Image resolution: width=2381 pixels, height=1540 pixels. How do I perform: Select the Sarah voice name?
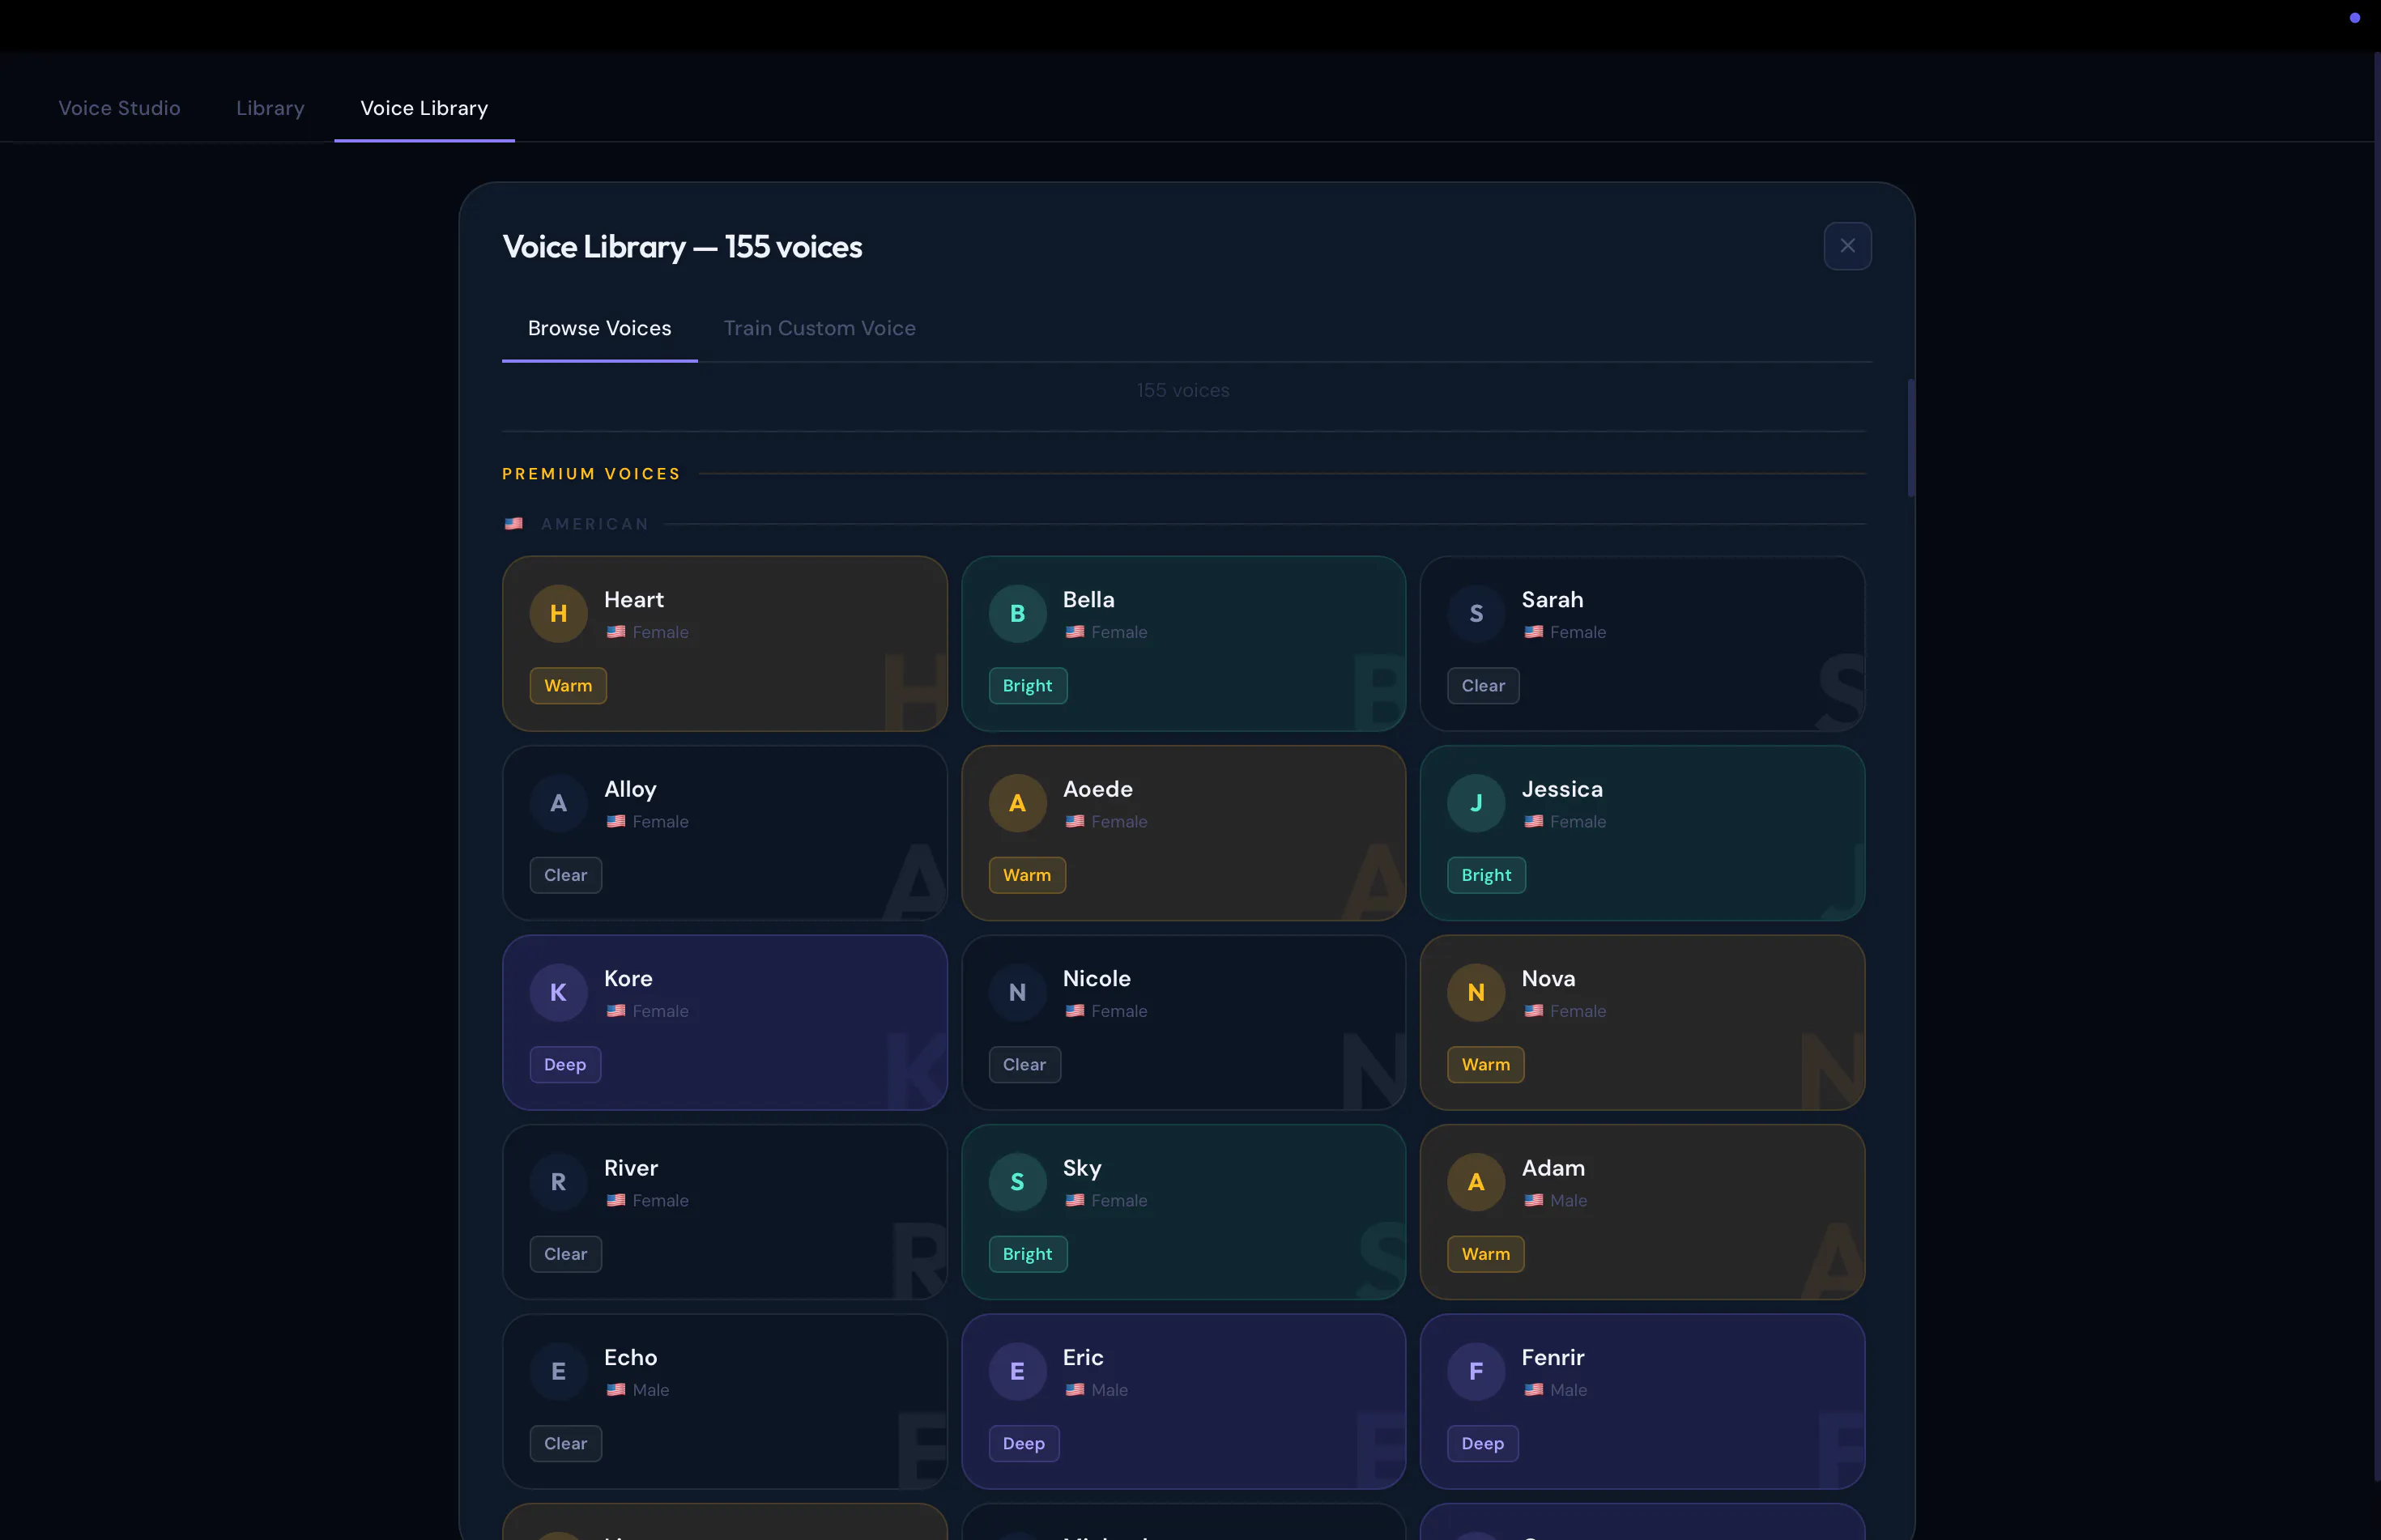pos(1552,600)
